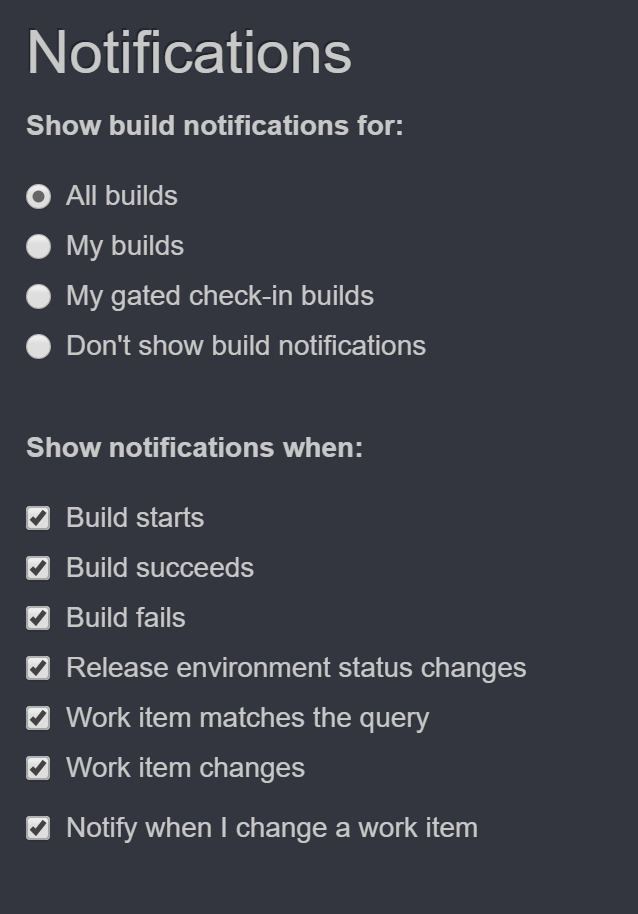The image size is (638, 914).
Task: Click the 'Show notifications when:' heading
Action: pyautogui.click(x=194, y=447)
